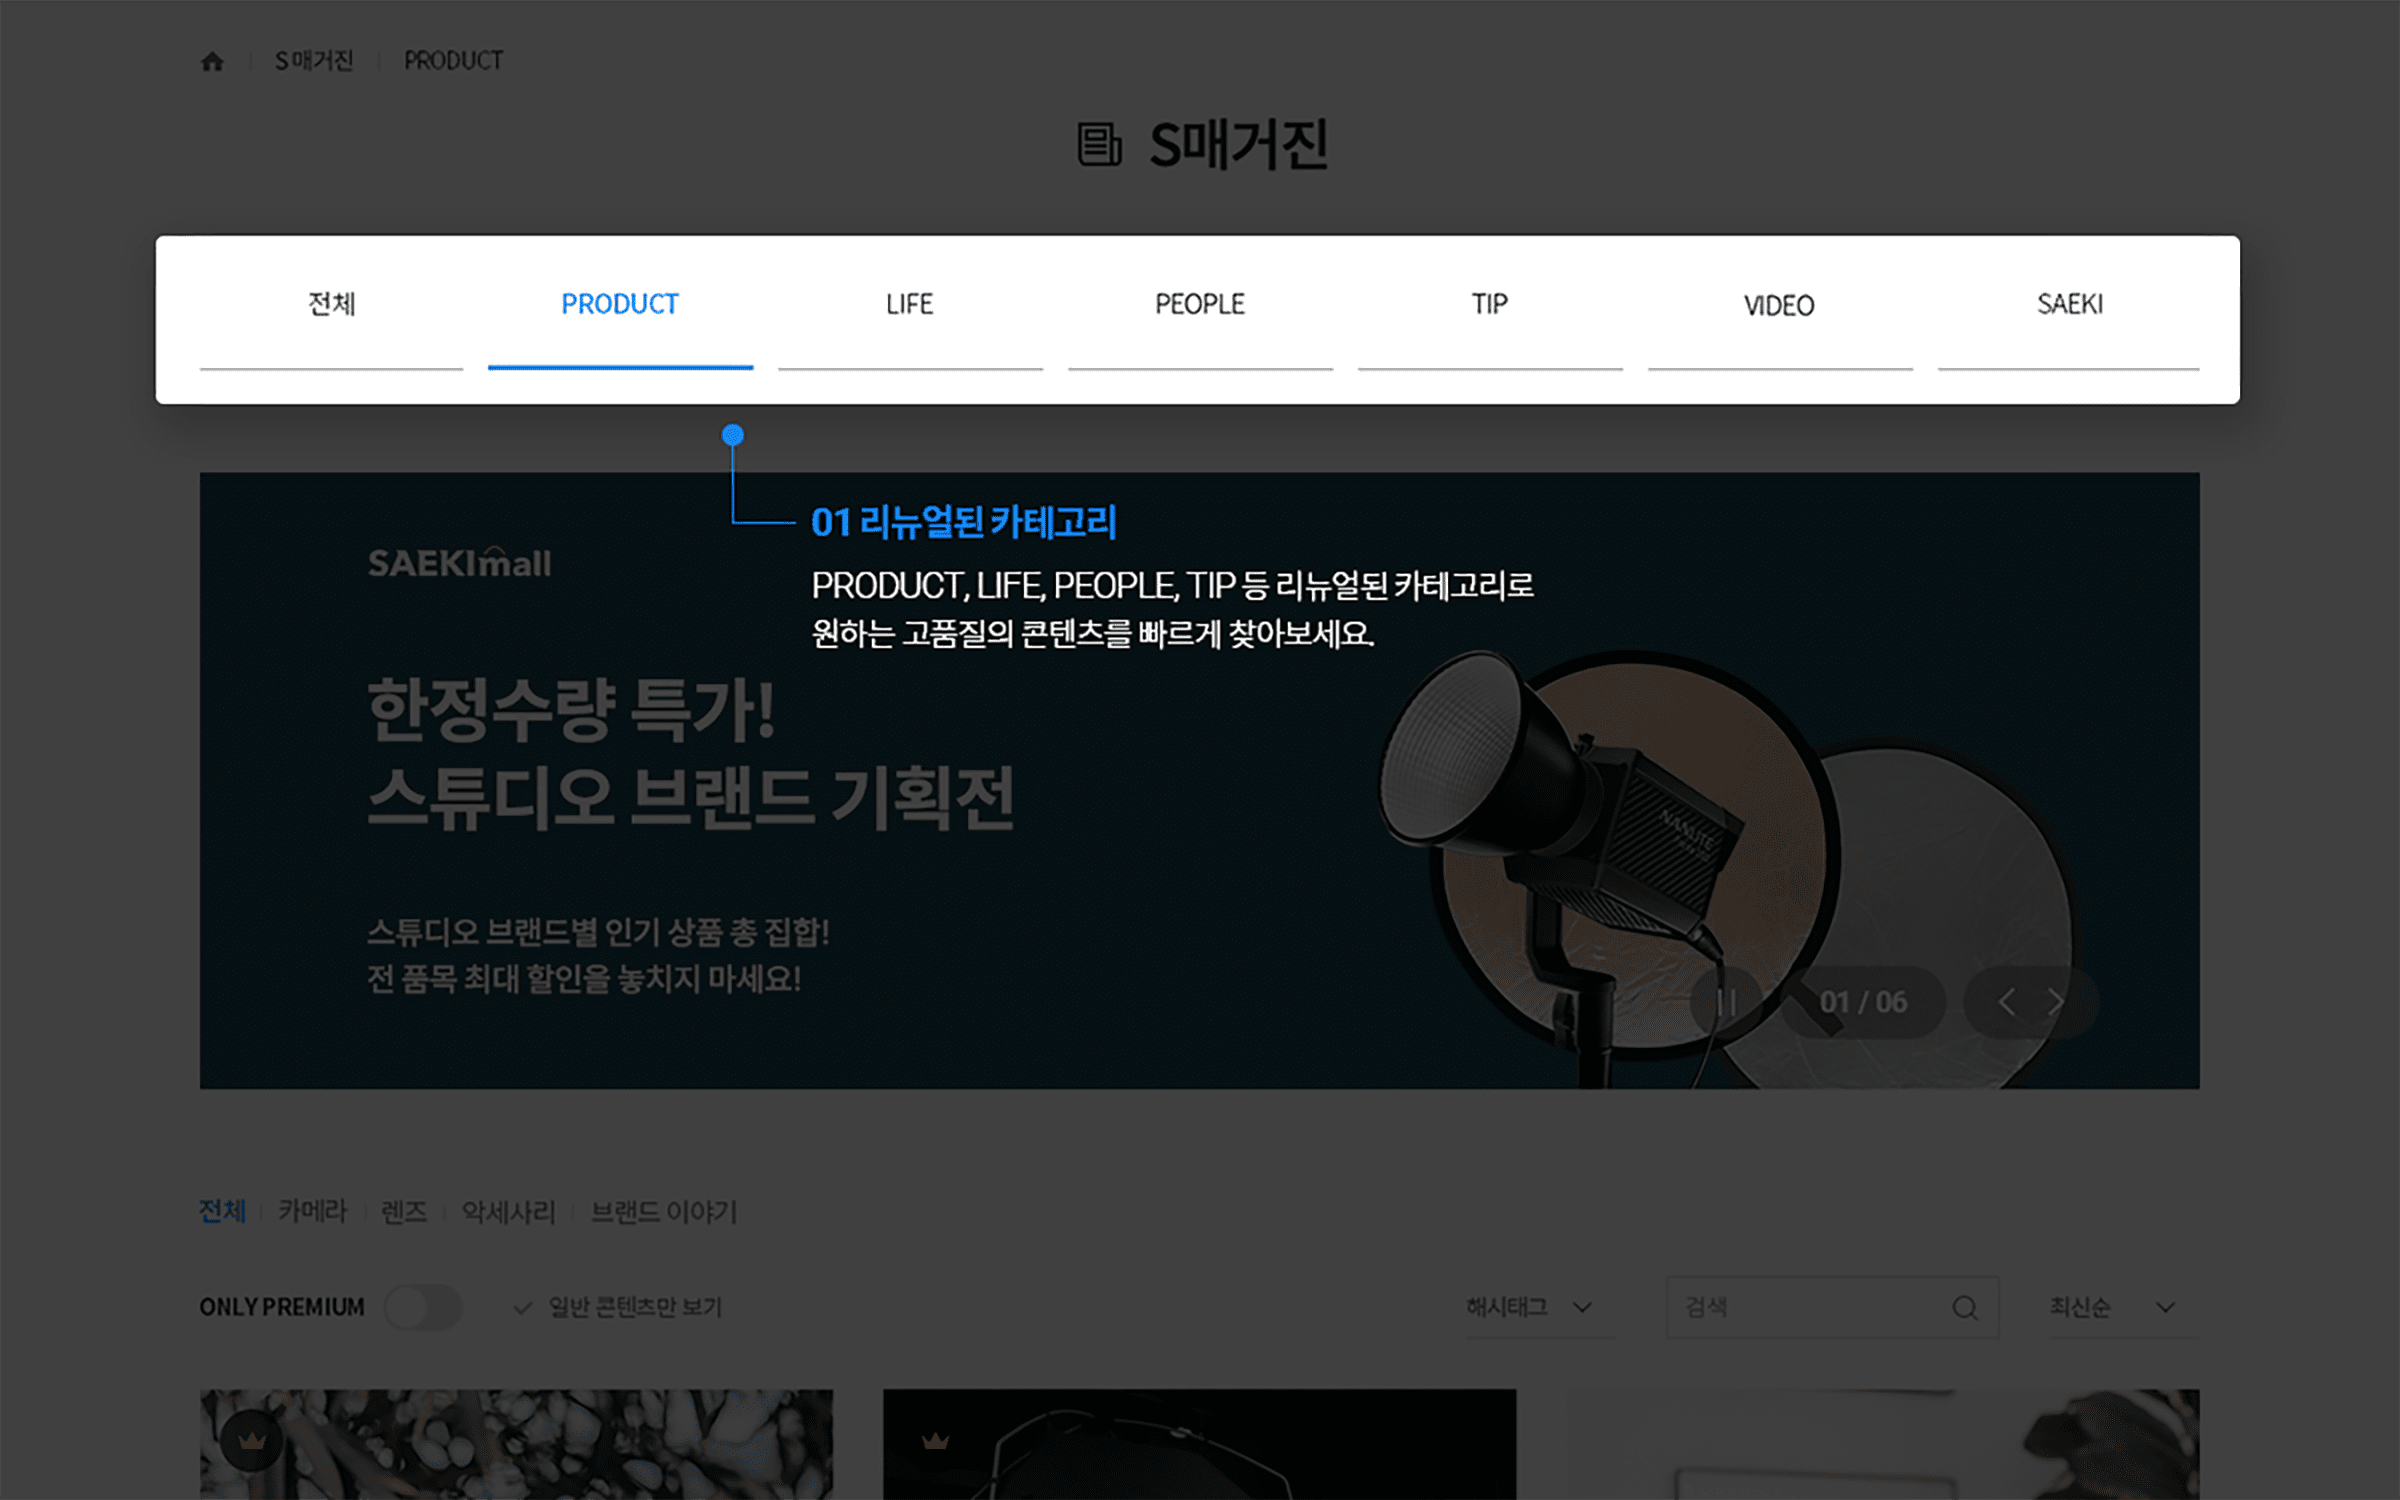
Task: Go to next banner slide arrow
Action: point(2056,1002)
